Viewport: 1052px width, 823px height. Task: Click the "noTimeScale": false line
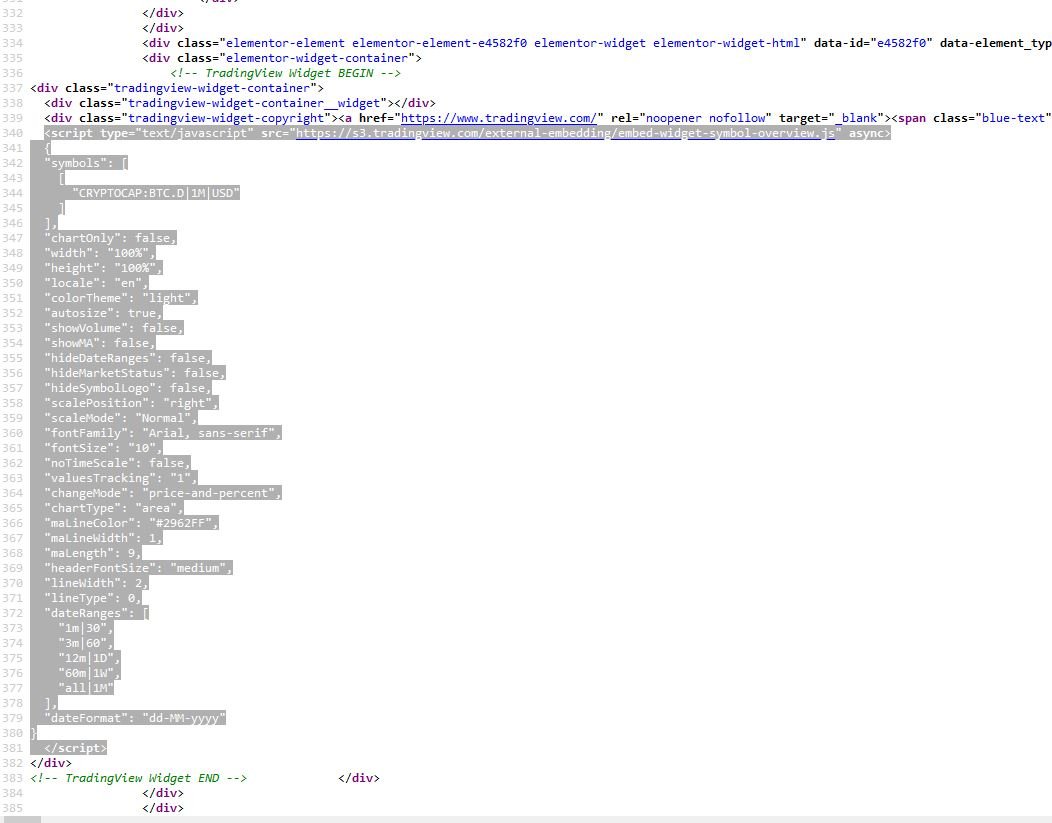117,463
